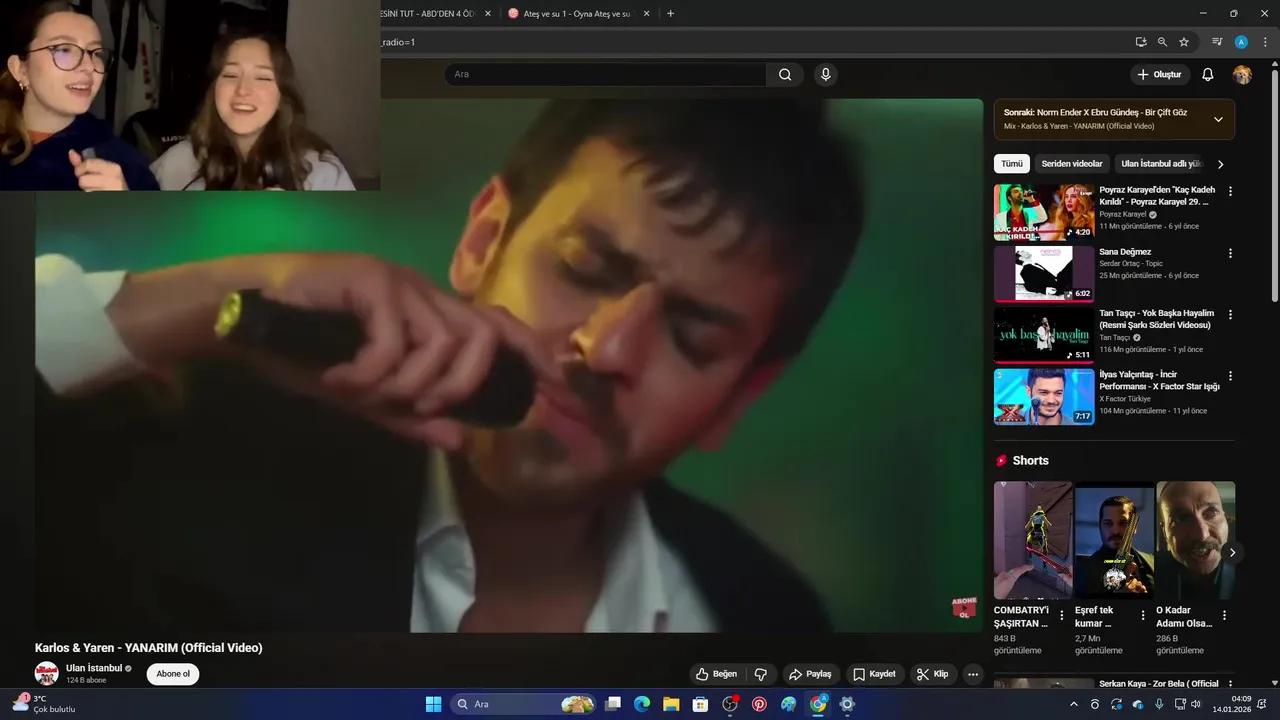The width and height of the screenshot is (1280, 720).
Task: Open İlyas Yalçıntaş X Factor thumbnail
Action: 1044,397
